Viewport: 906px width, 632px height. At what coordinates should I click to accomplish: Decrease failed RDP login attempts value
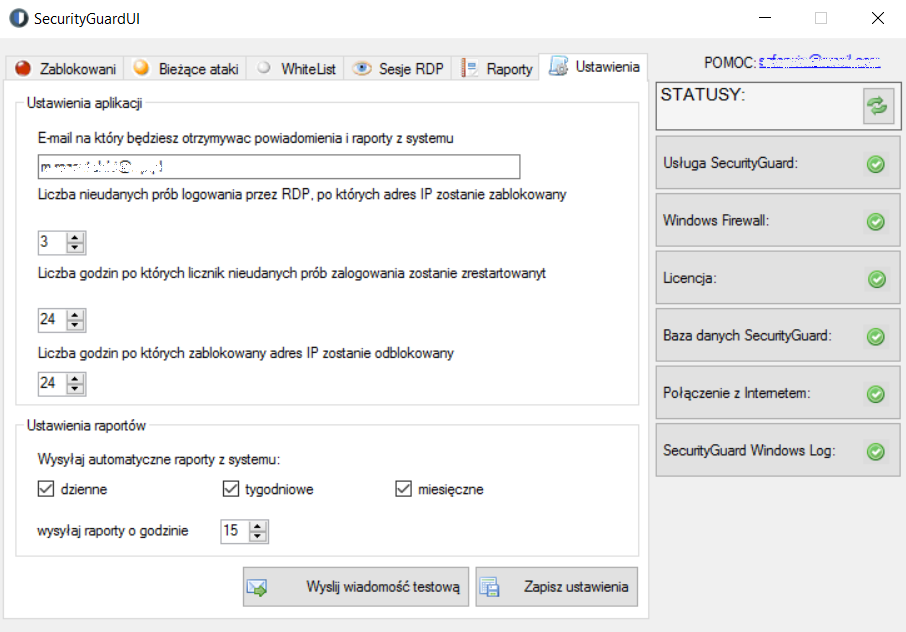click(75, 248)
